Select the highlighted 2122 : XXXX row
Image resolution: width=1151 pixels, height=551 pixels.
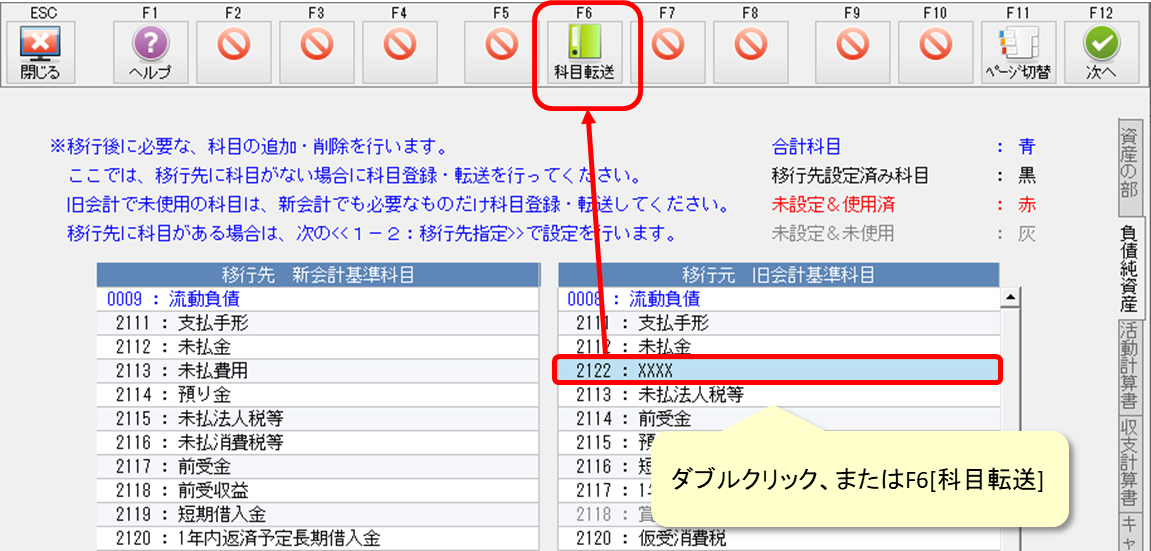tap(776, 370)
